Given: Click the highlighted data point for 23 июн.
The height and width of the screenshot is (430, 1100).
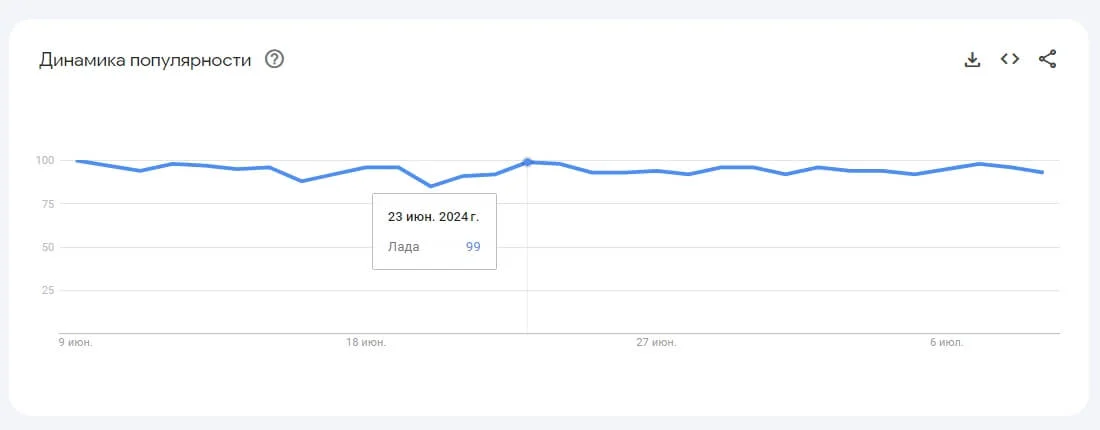Looking at the screenshot, I should [527, 162].
